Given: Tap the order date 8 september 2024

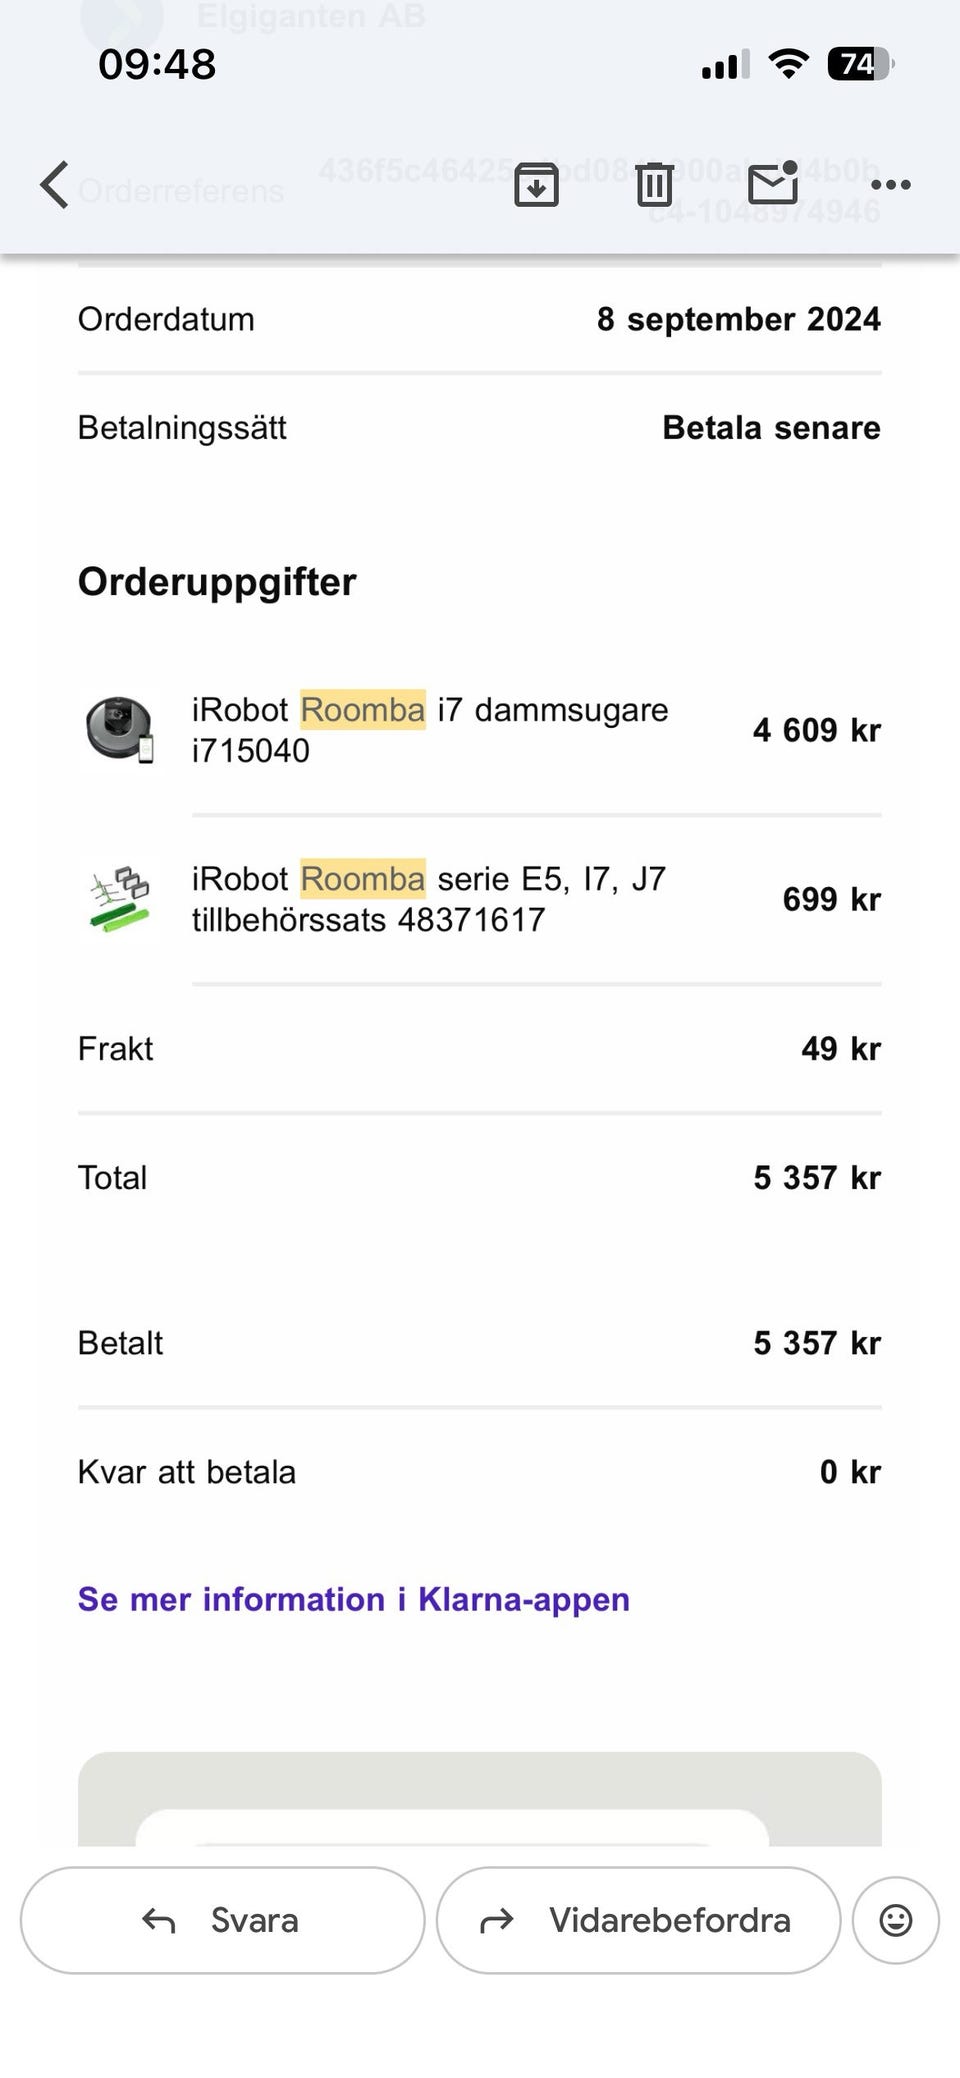Looking at the screenshot, I should 739,319.
